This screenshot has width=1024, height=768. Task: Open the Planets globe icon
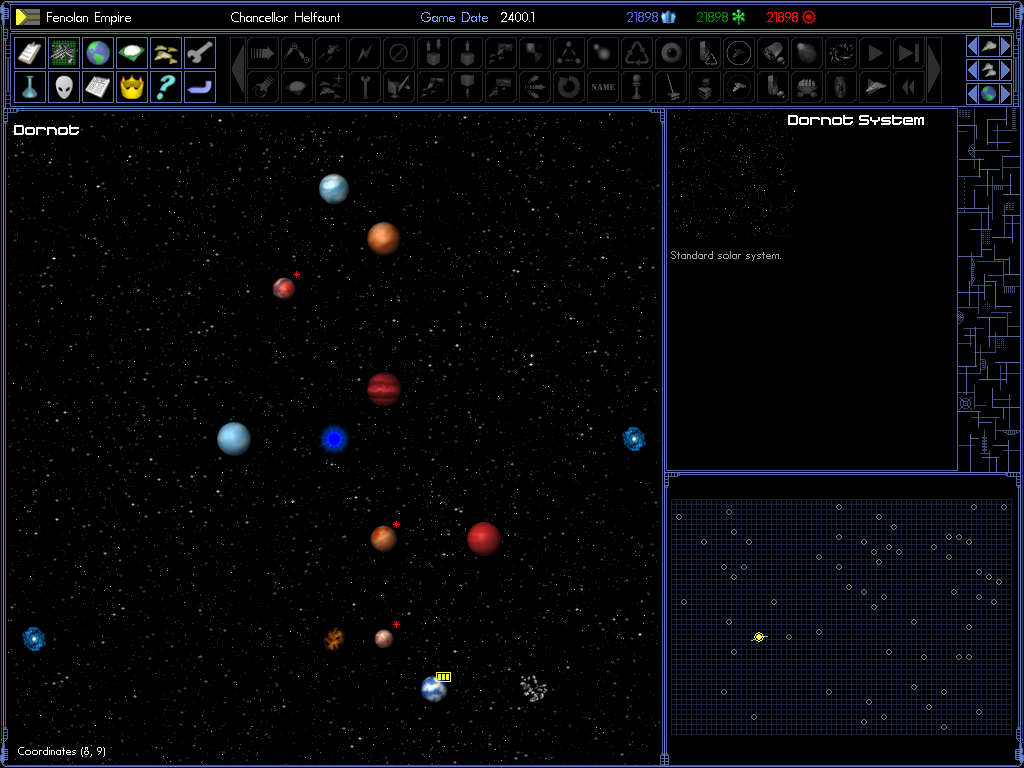tap(98, 53)
